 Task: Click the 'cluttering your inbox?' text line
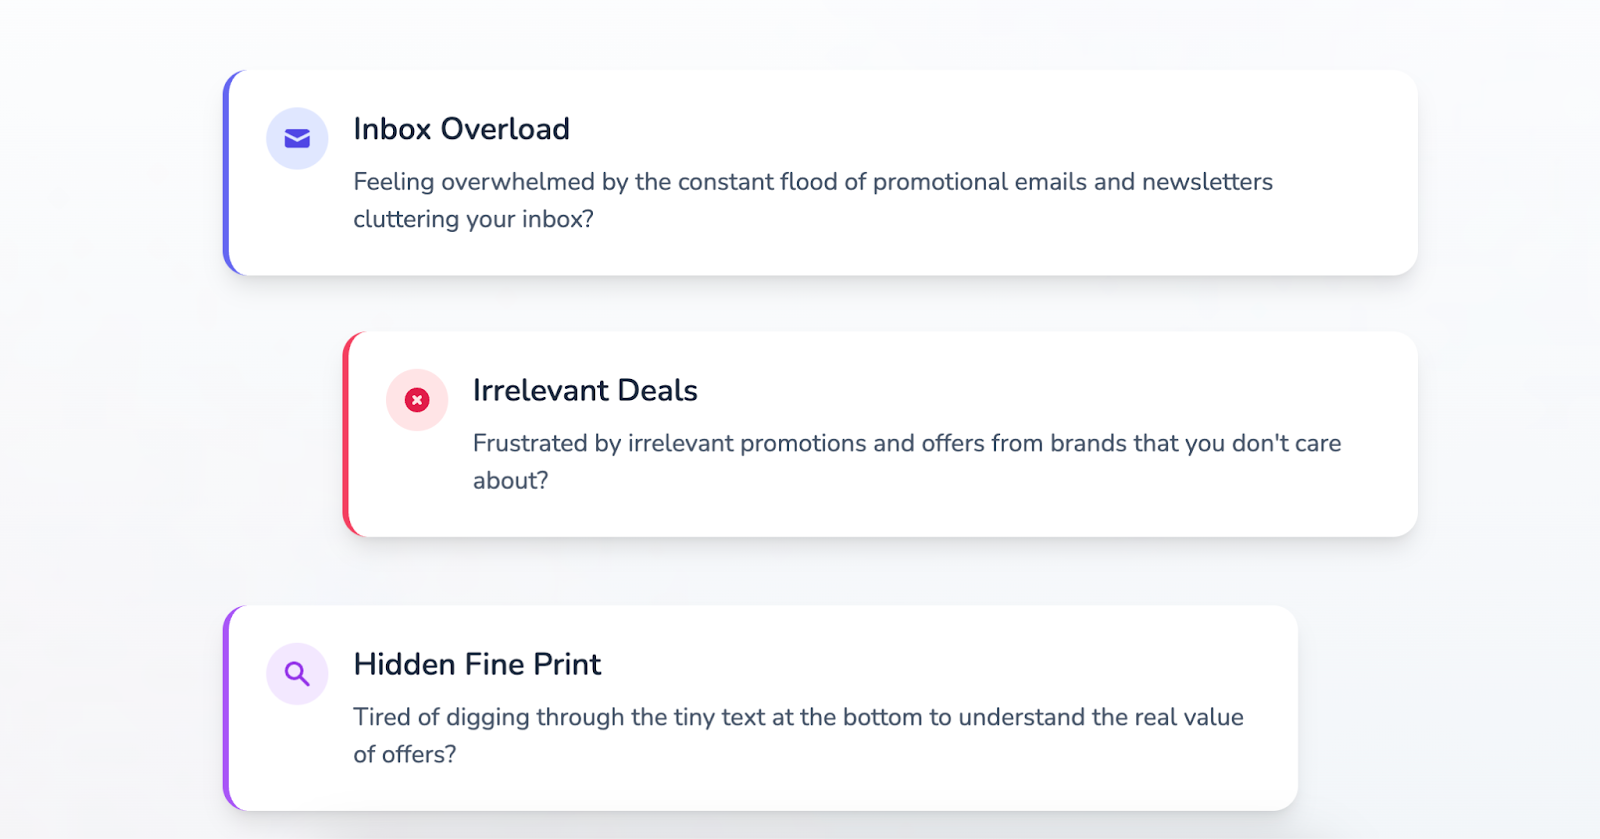pyautogui.click(x=473, y=219)
